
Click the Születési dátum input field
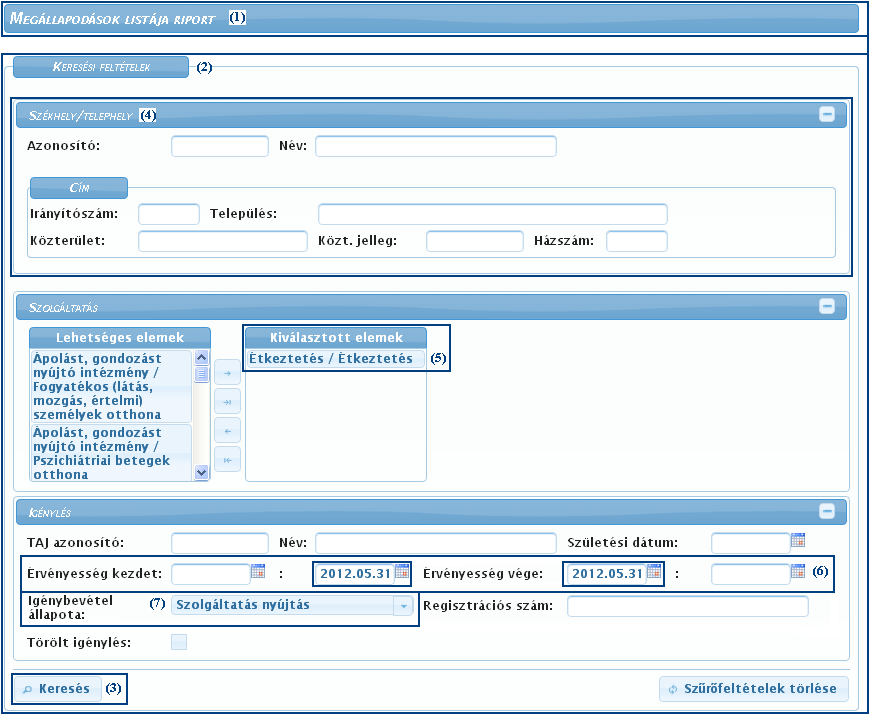(x=751, y=543)
